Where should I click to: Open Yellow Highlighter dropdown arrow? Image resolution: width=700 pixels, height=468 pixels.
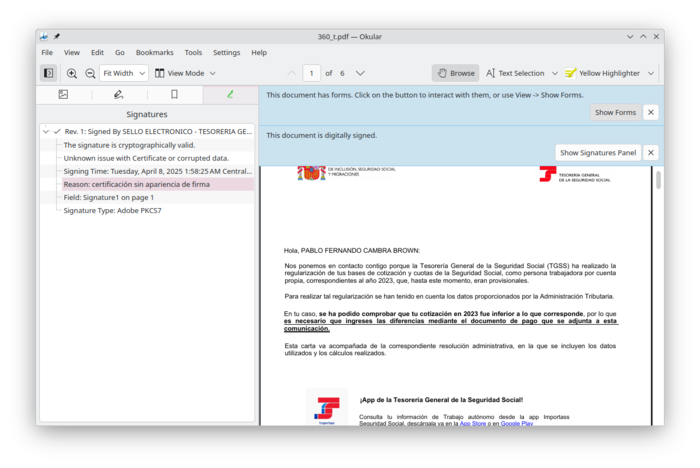(x=651, y=73)
